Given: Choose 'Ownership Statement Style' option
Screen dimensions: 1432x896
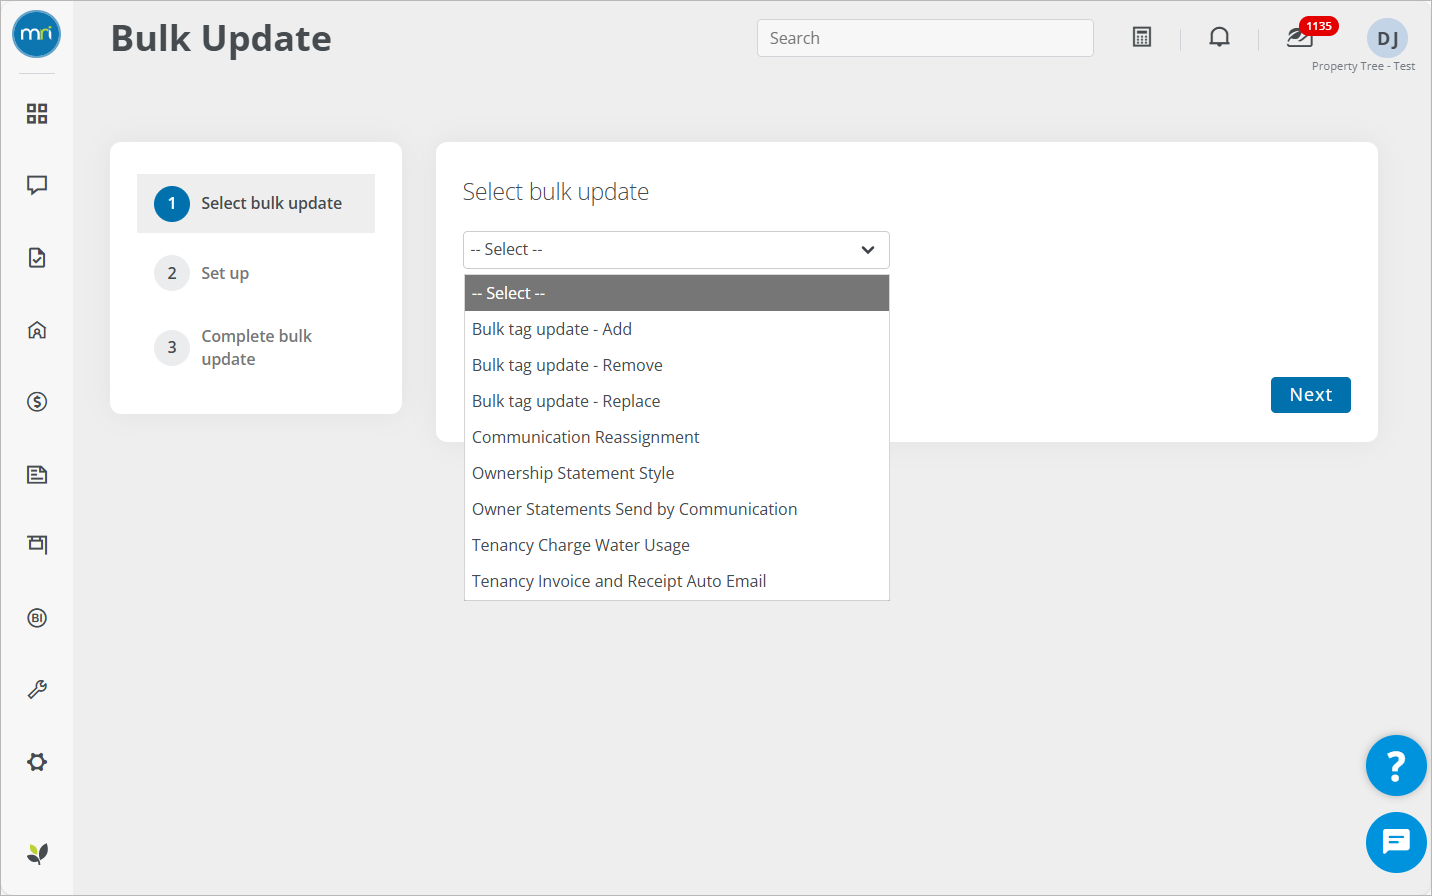Looking at the screenshot, I should [677, 473].
